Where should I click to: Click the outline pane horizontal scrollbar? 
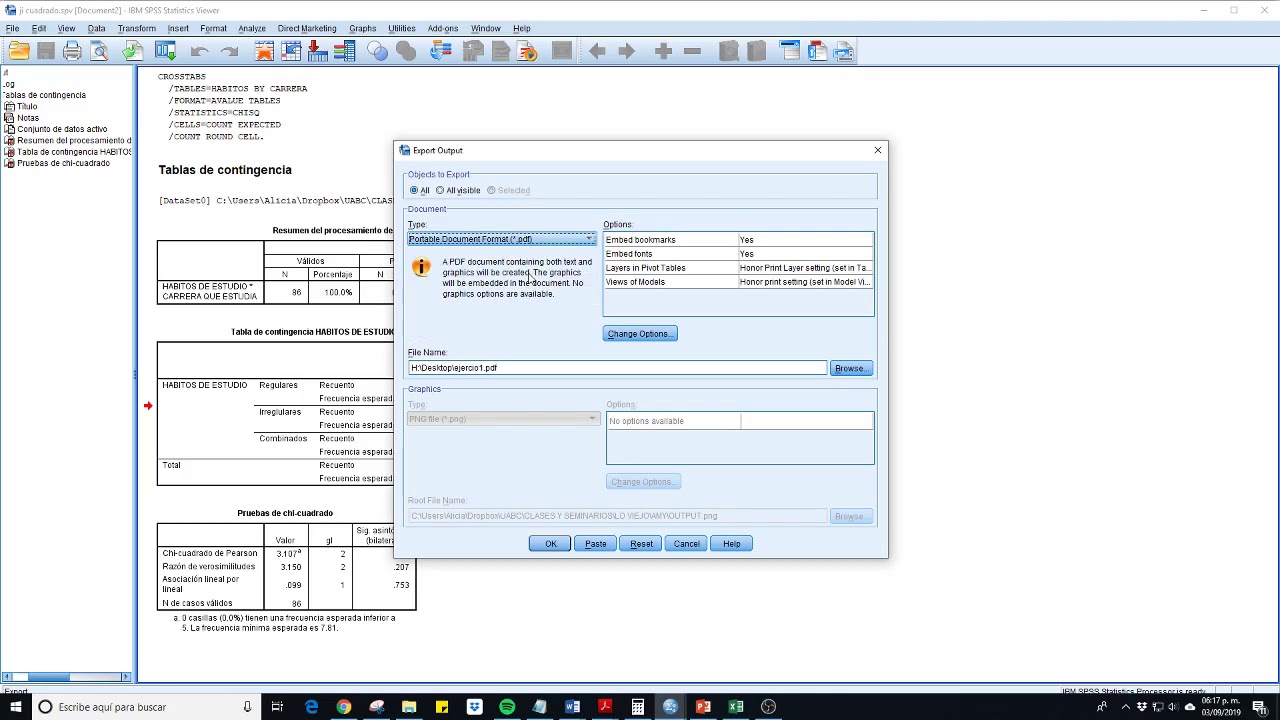[66, 677]
